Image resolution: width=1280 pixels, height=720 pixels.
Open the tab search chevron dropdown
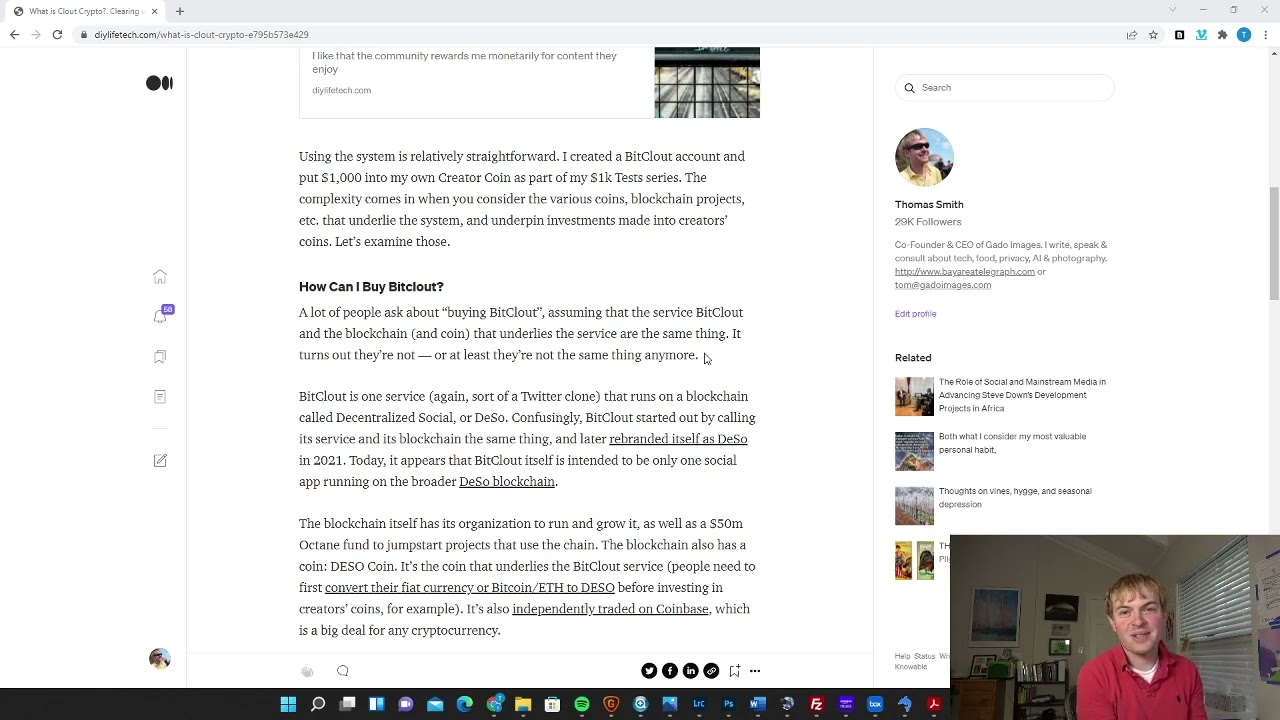(x=1172, y=10)
